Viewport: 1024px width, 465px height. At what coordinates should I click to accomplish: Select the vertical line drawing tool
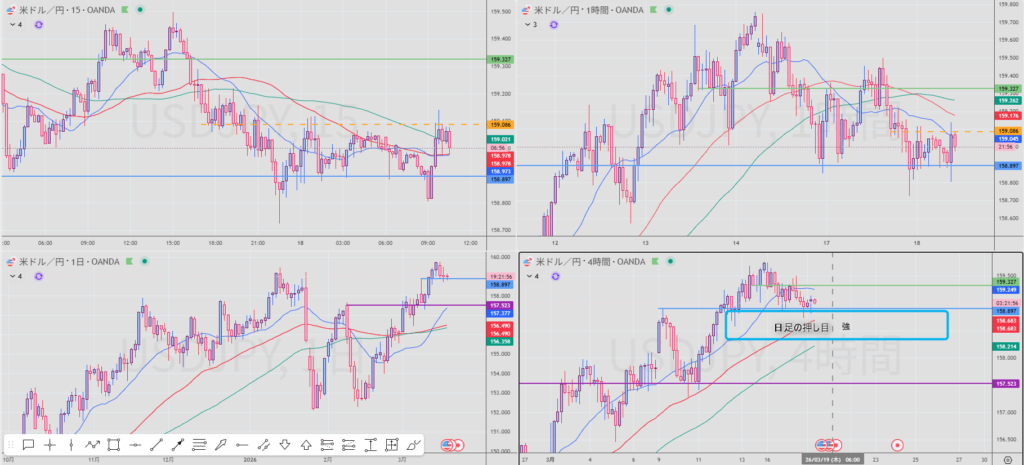71,444
